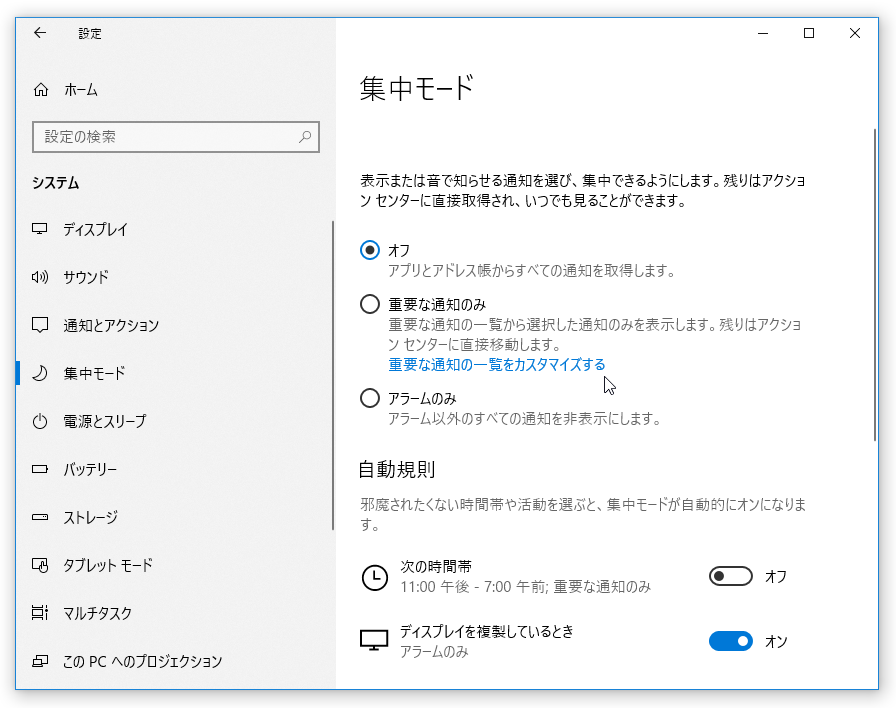Viewport: 896px width, 708px height.
Task: Select 集中モード in sidebar
Action: pos(174,373)
